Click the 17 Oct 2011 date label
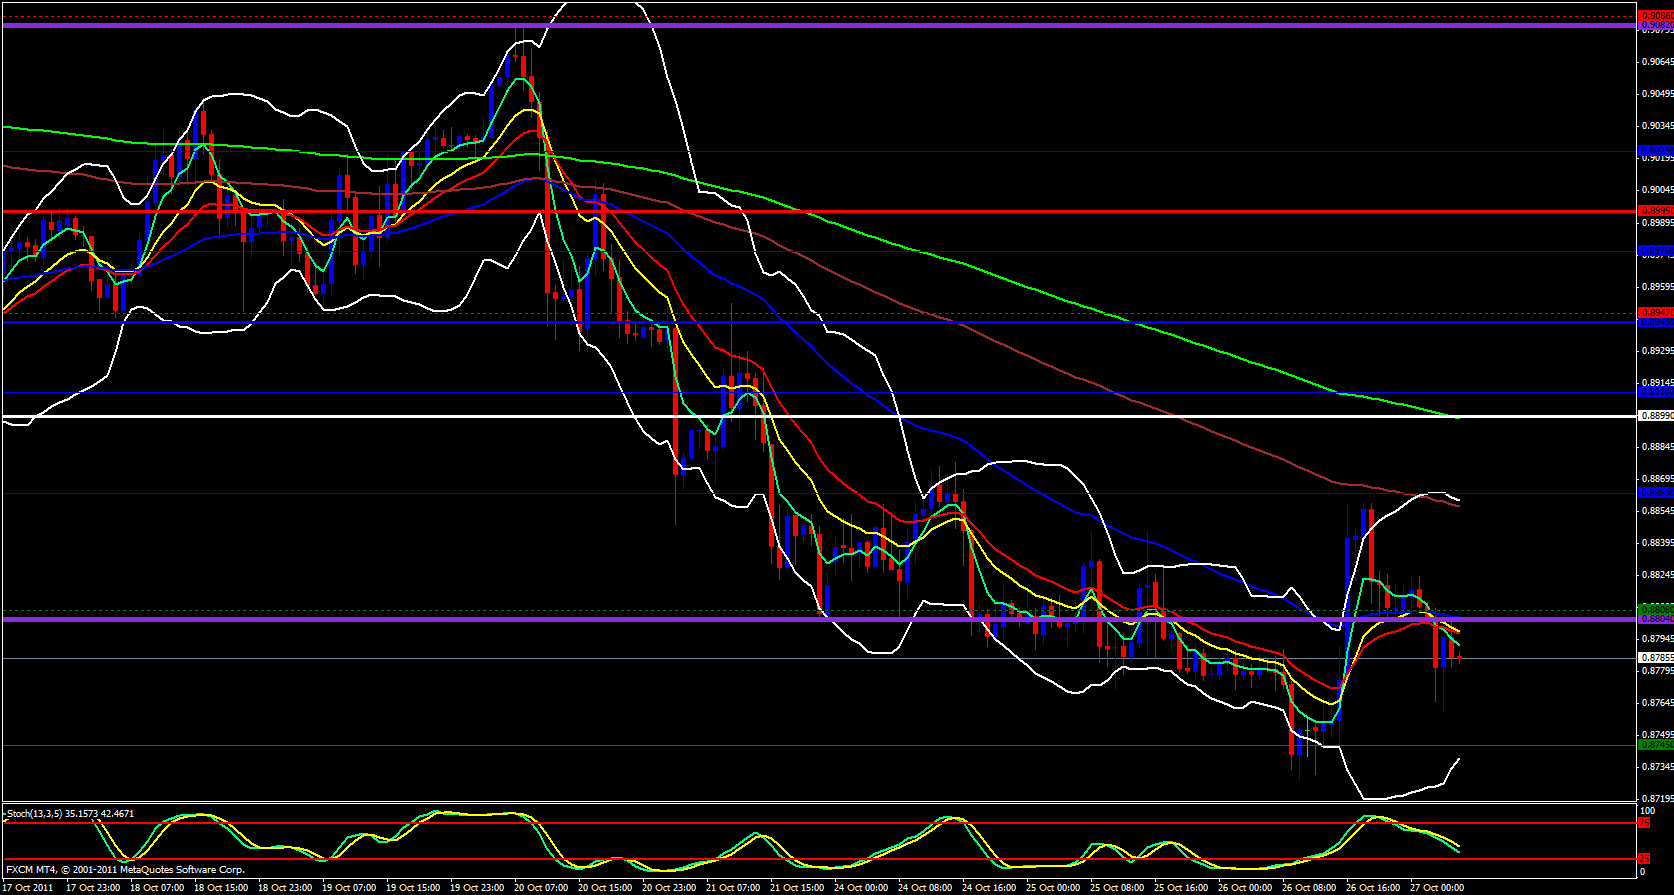Screen dimensions: 1674x895 pyautogui.click(x=28, y=888)
